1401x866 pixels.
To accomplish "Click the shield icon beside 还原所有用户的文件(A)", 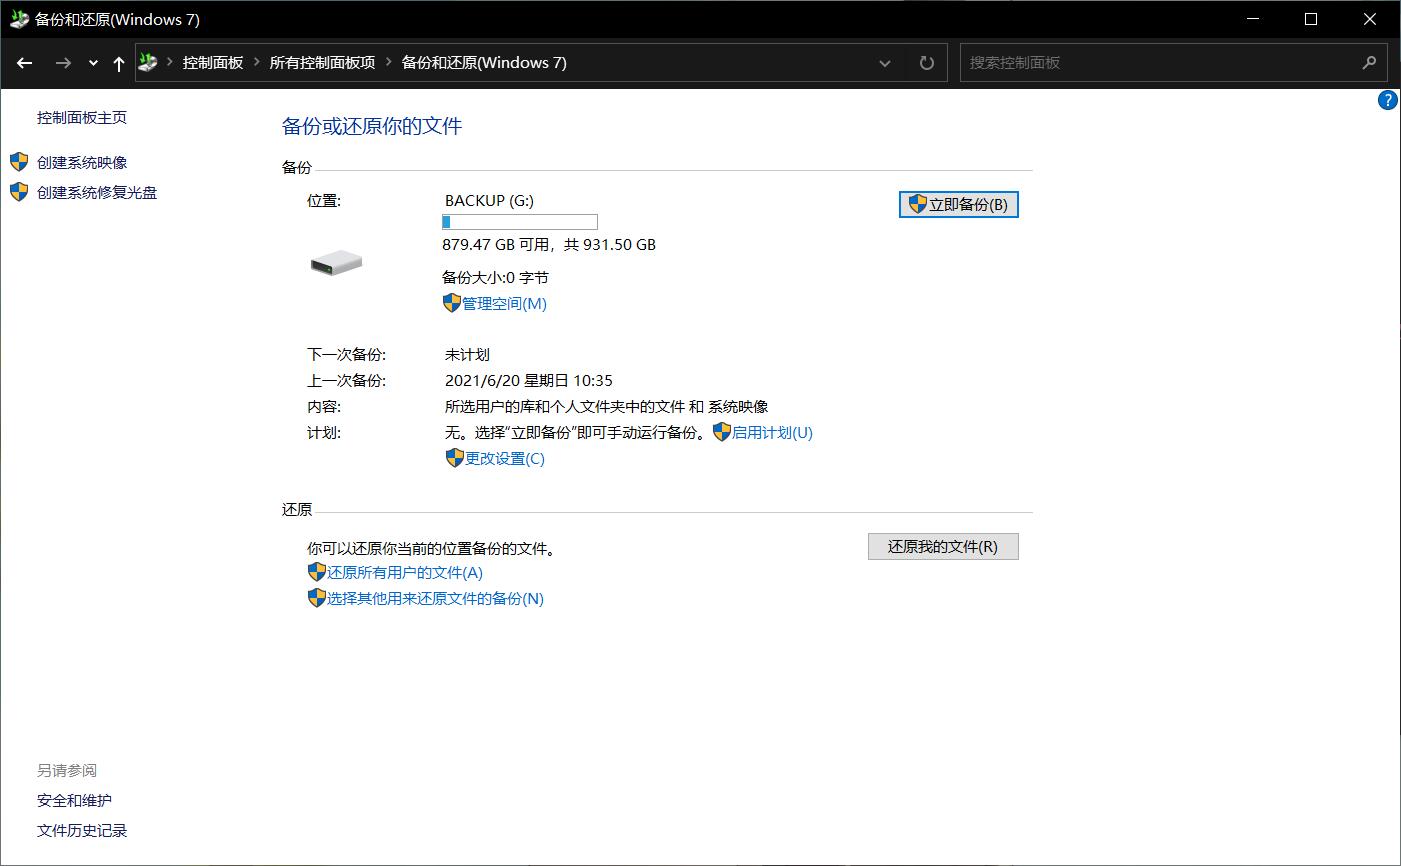I will [317, 572].
